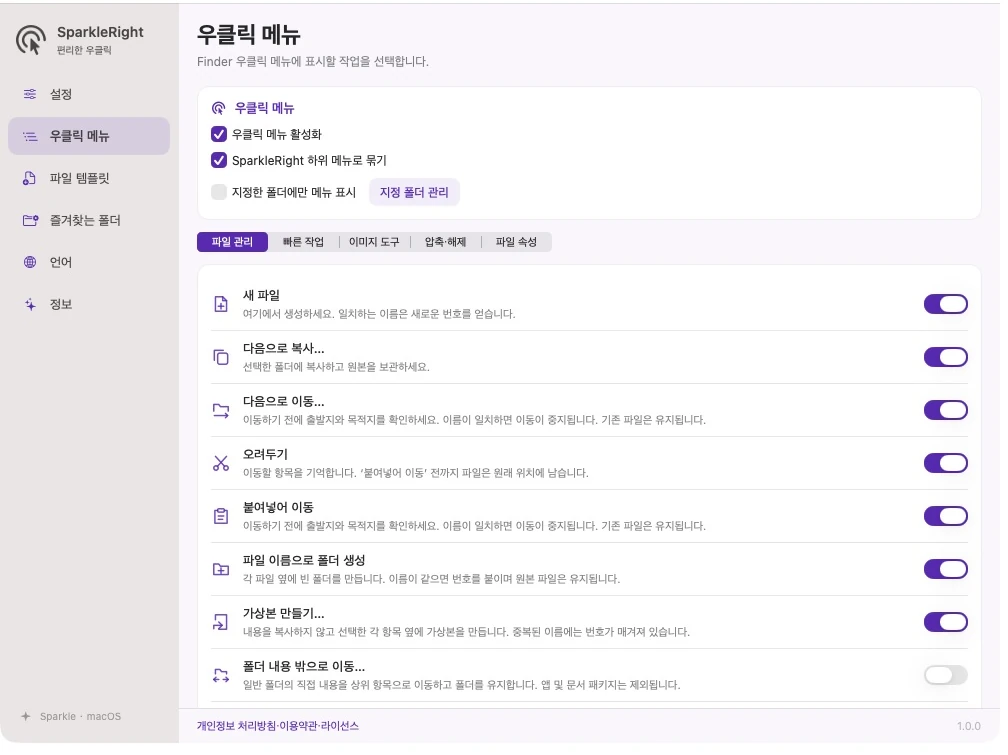The height and width of the screenshot is (755, 1008).
Task: Click the SparkleRight app logo icon
Action: 31,40
